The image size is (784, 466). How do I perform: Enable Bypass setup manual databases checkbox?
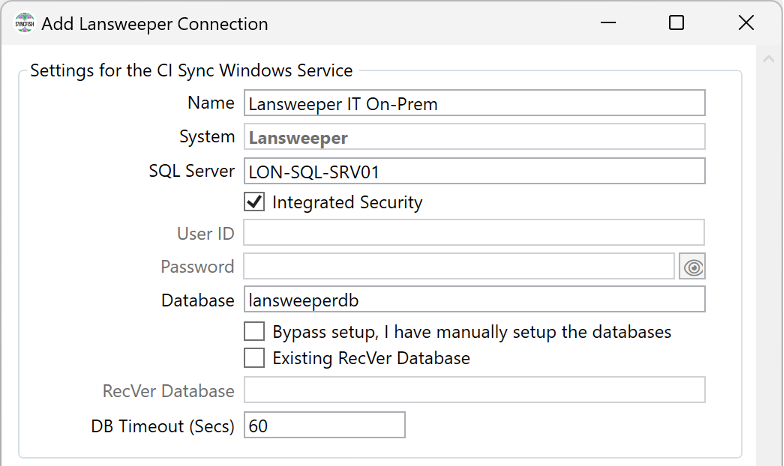tap(254, 332)
